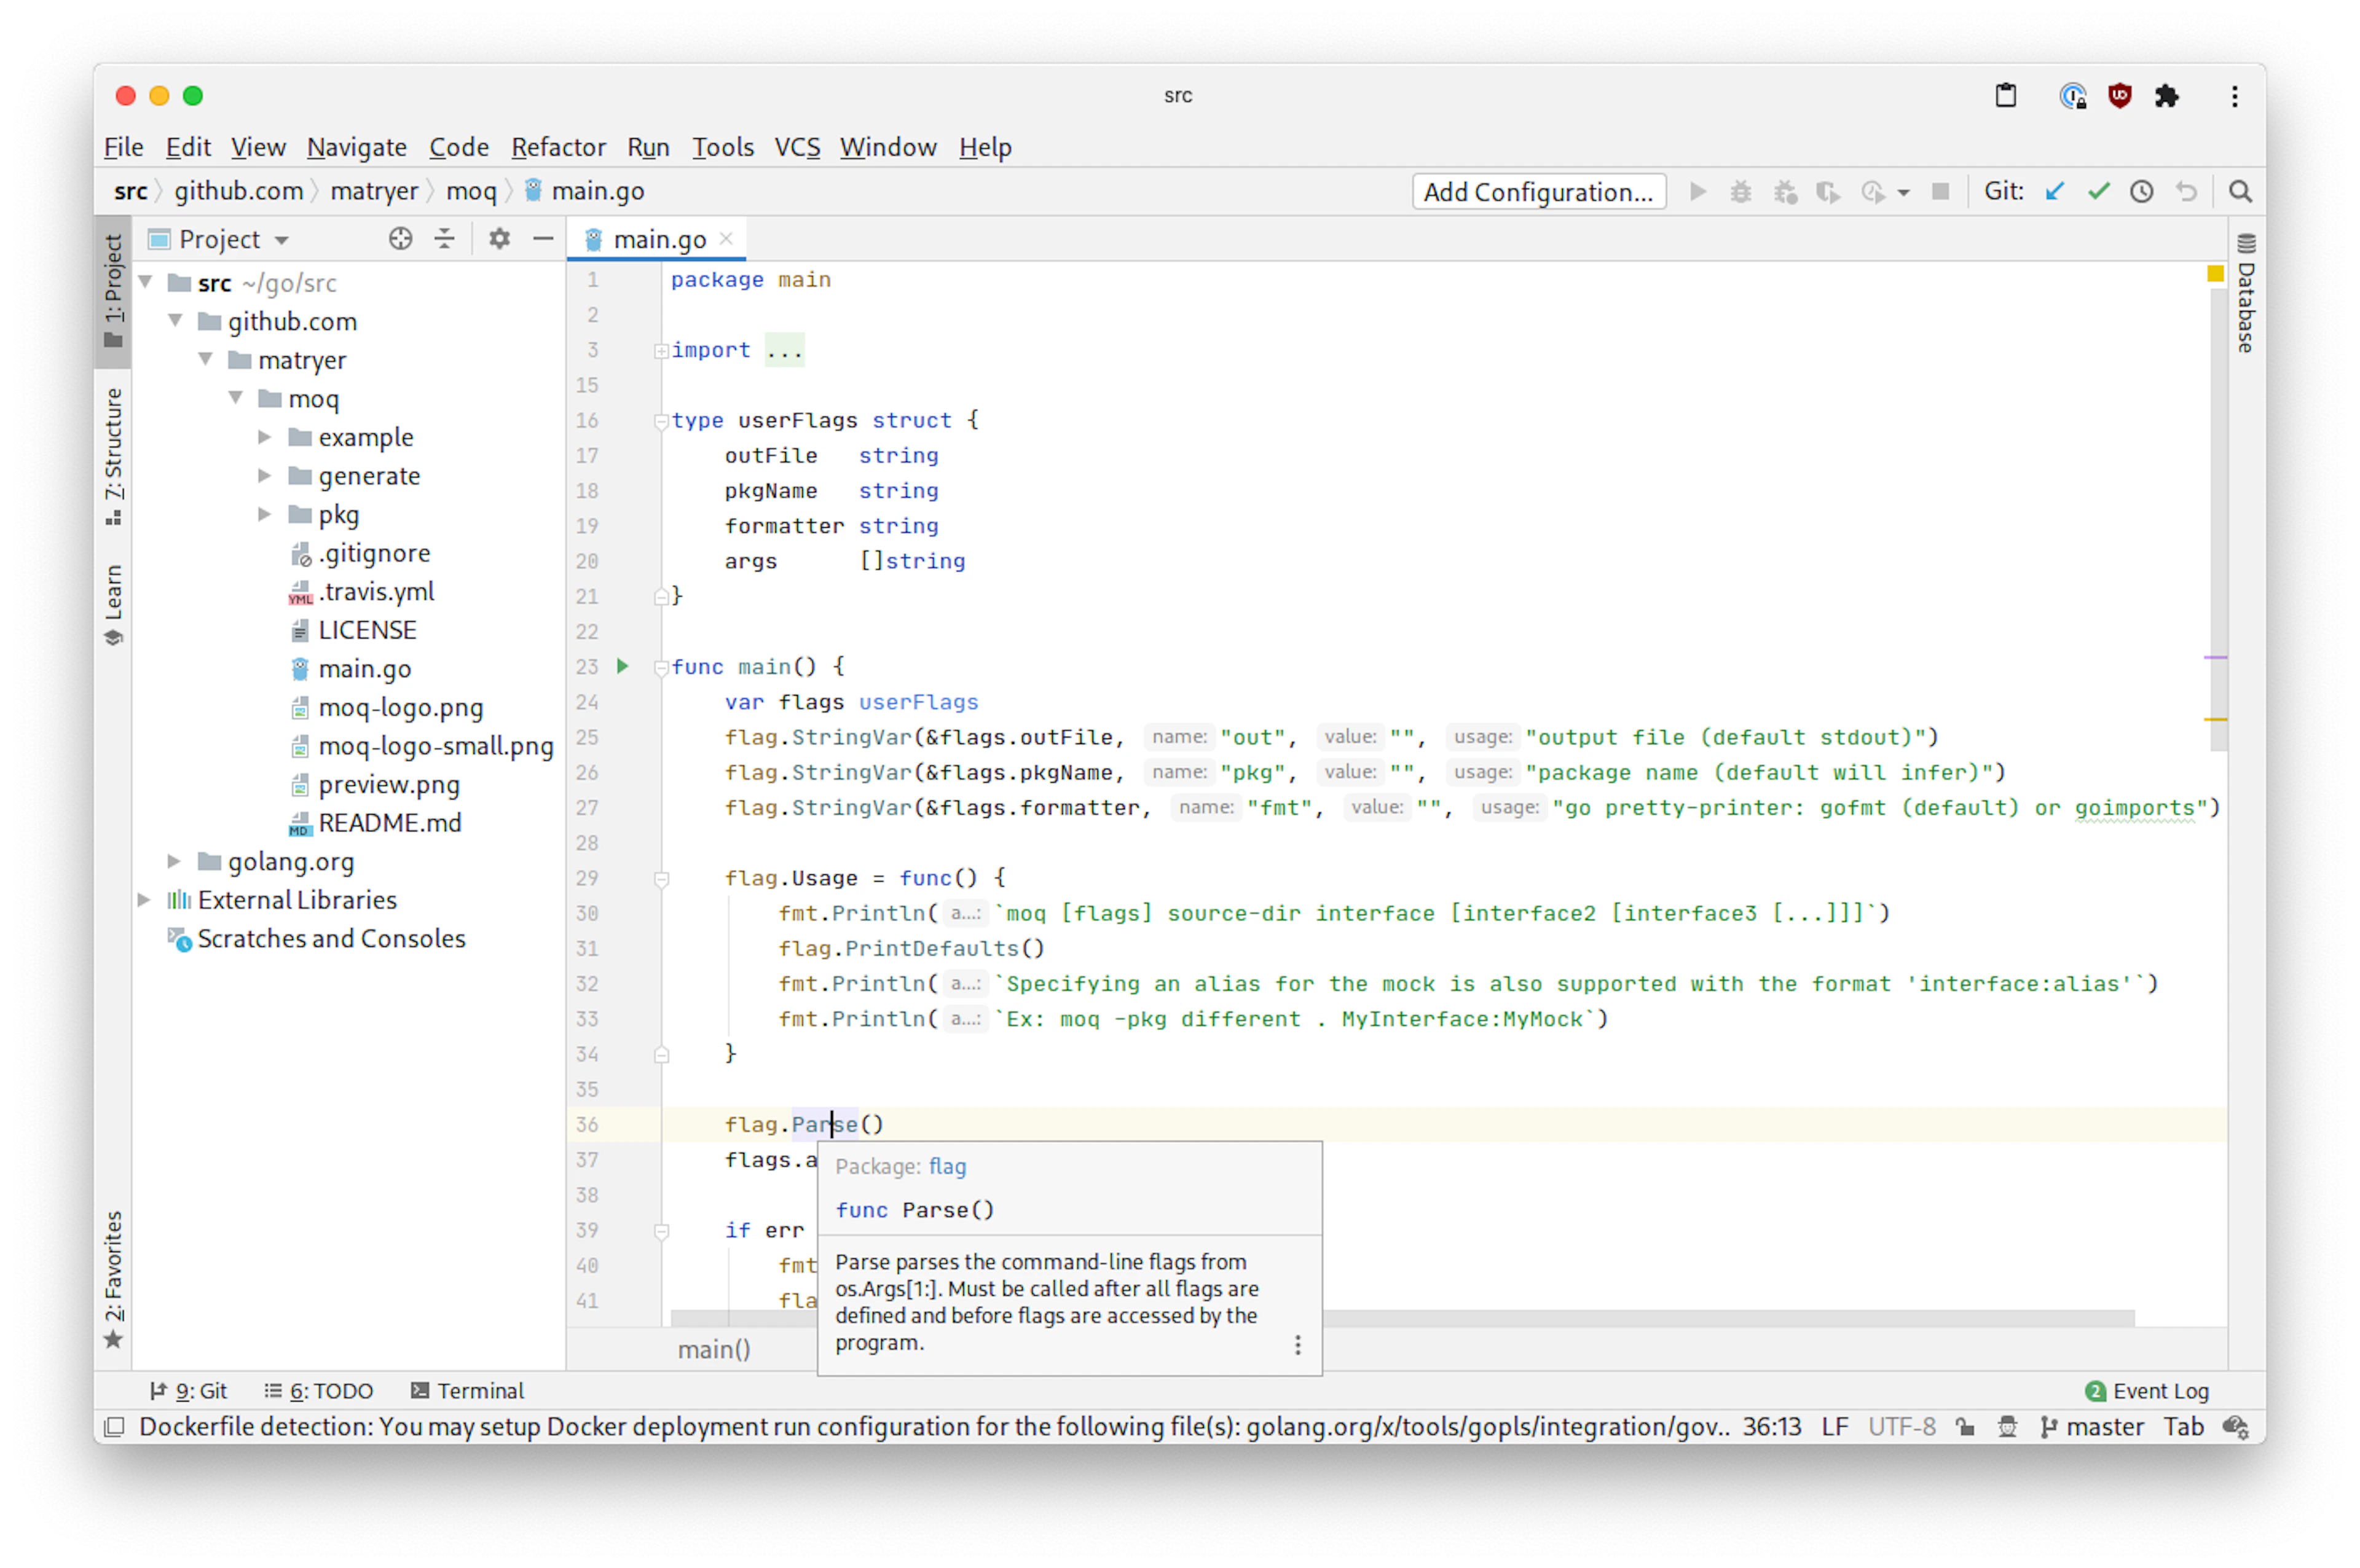Collapse the src root folder

[x=146, y=283]
